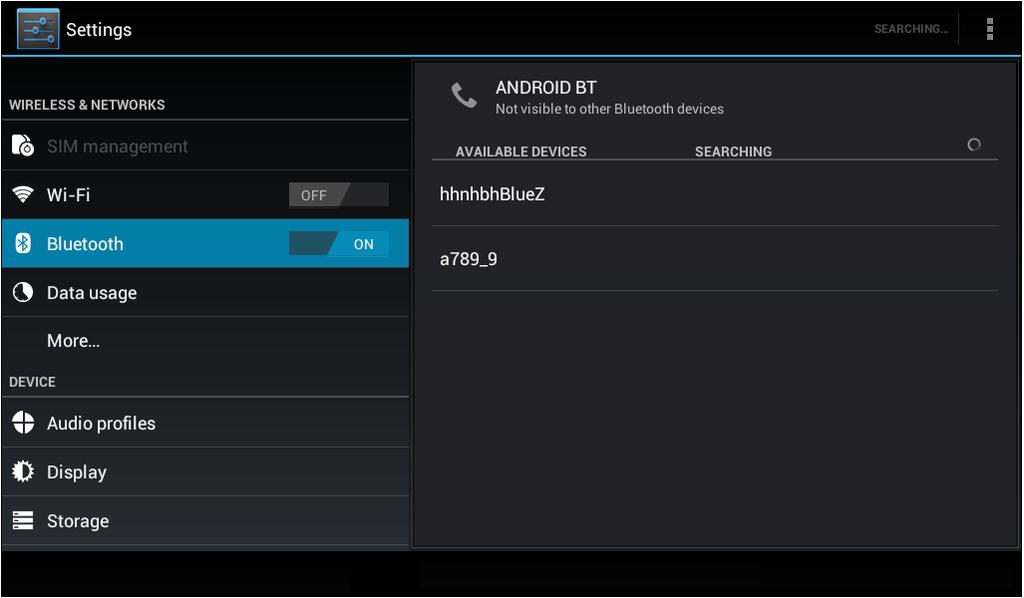Open Display settings
1024x598 pixels.
point(206,471)
